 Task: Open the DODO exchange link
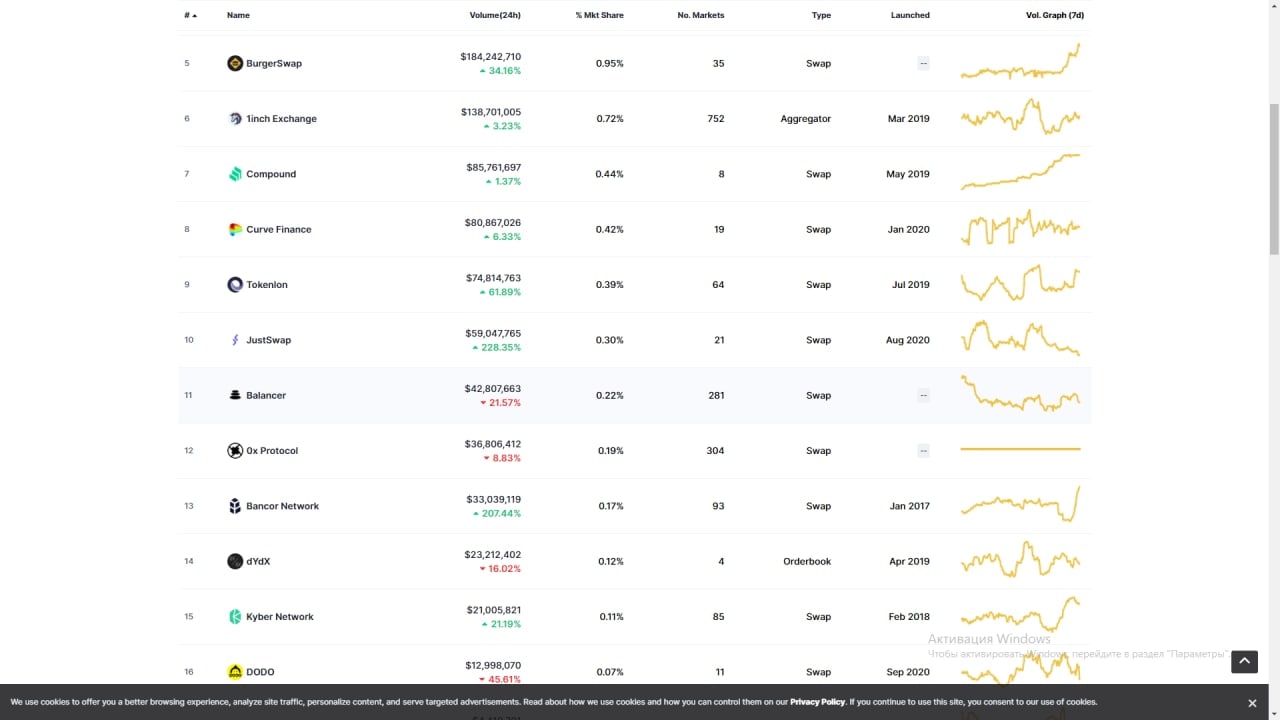tap(260, 672)
